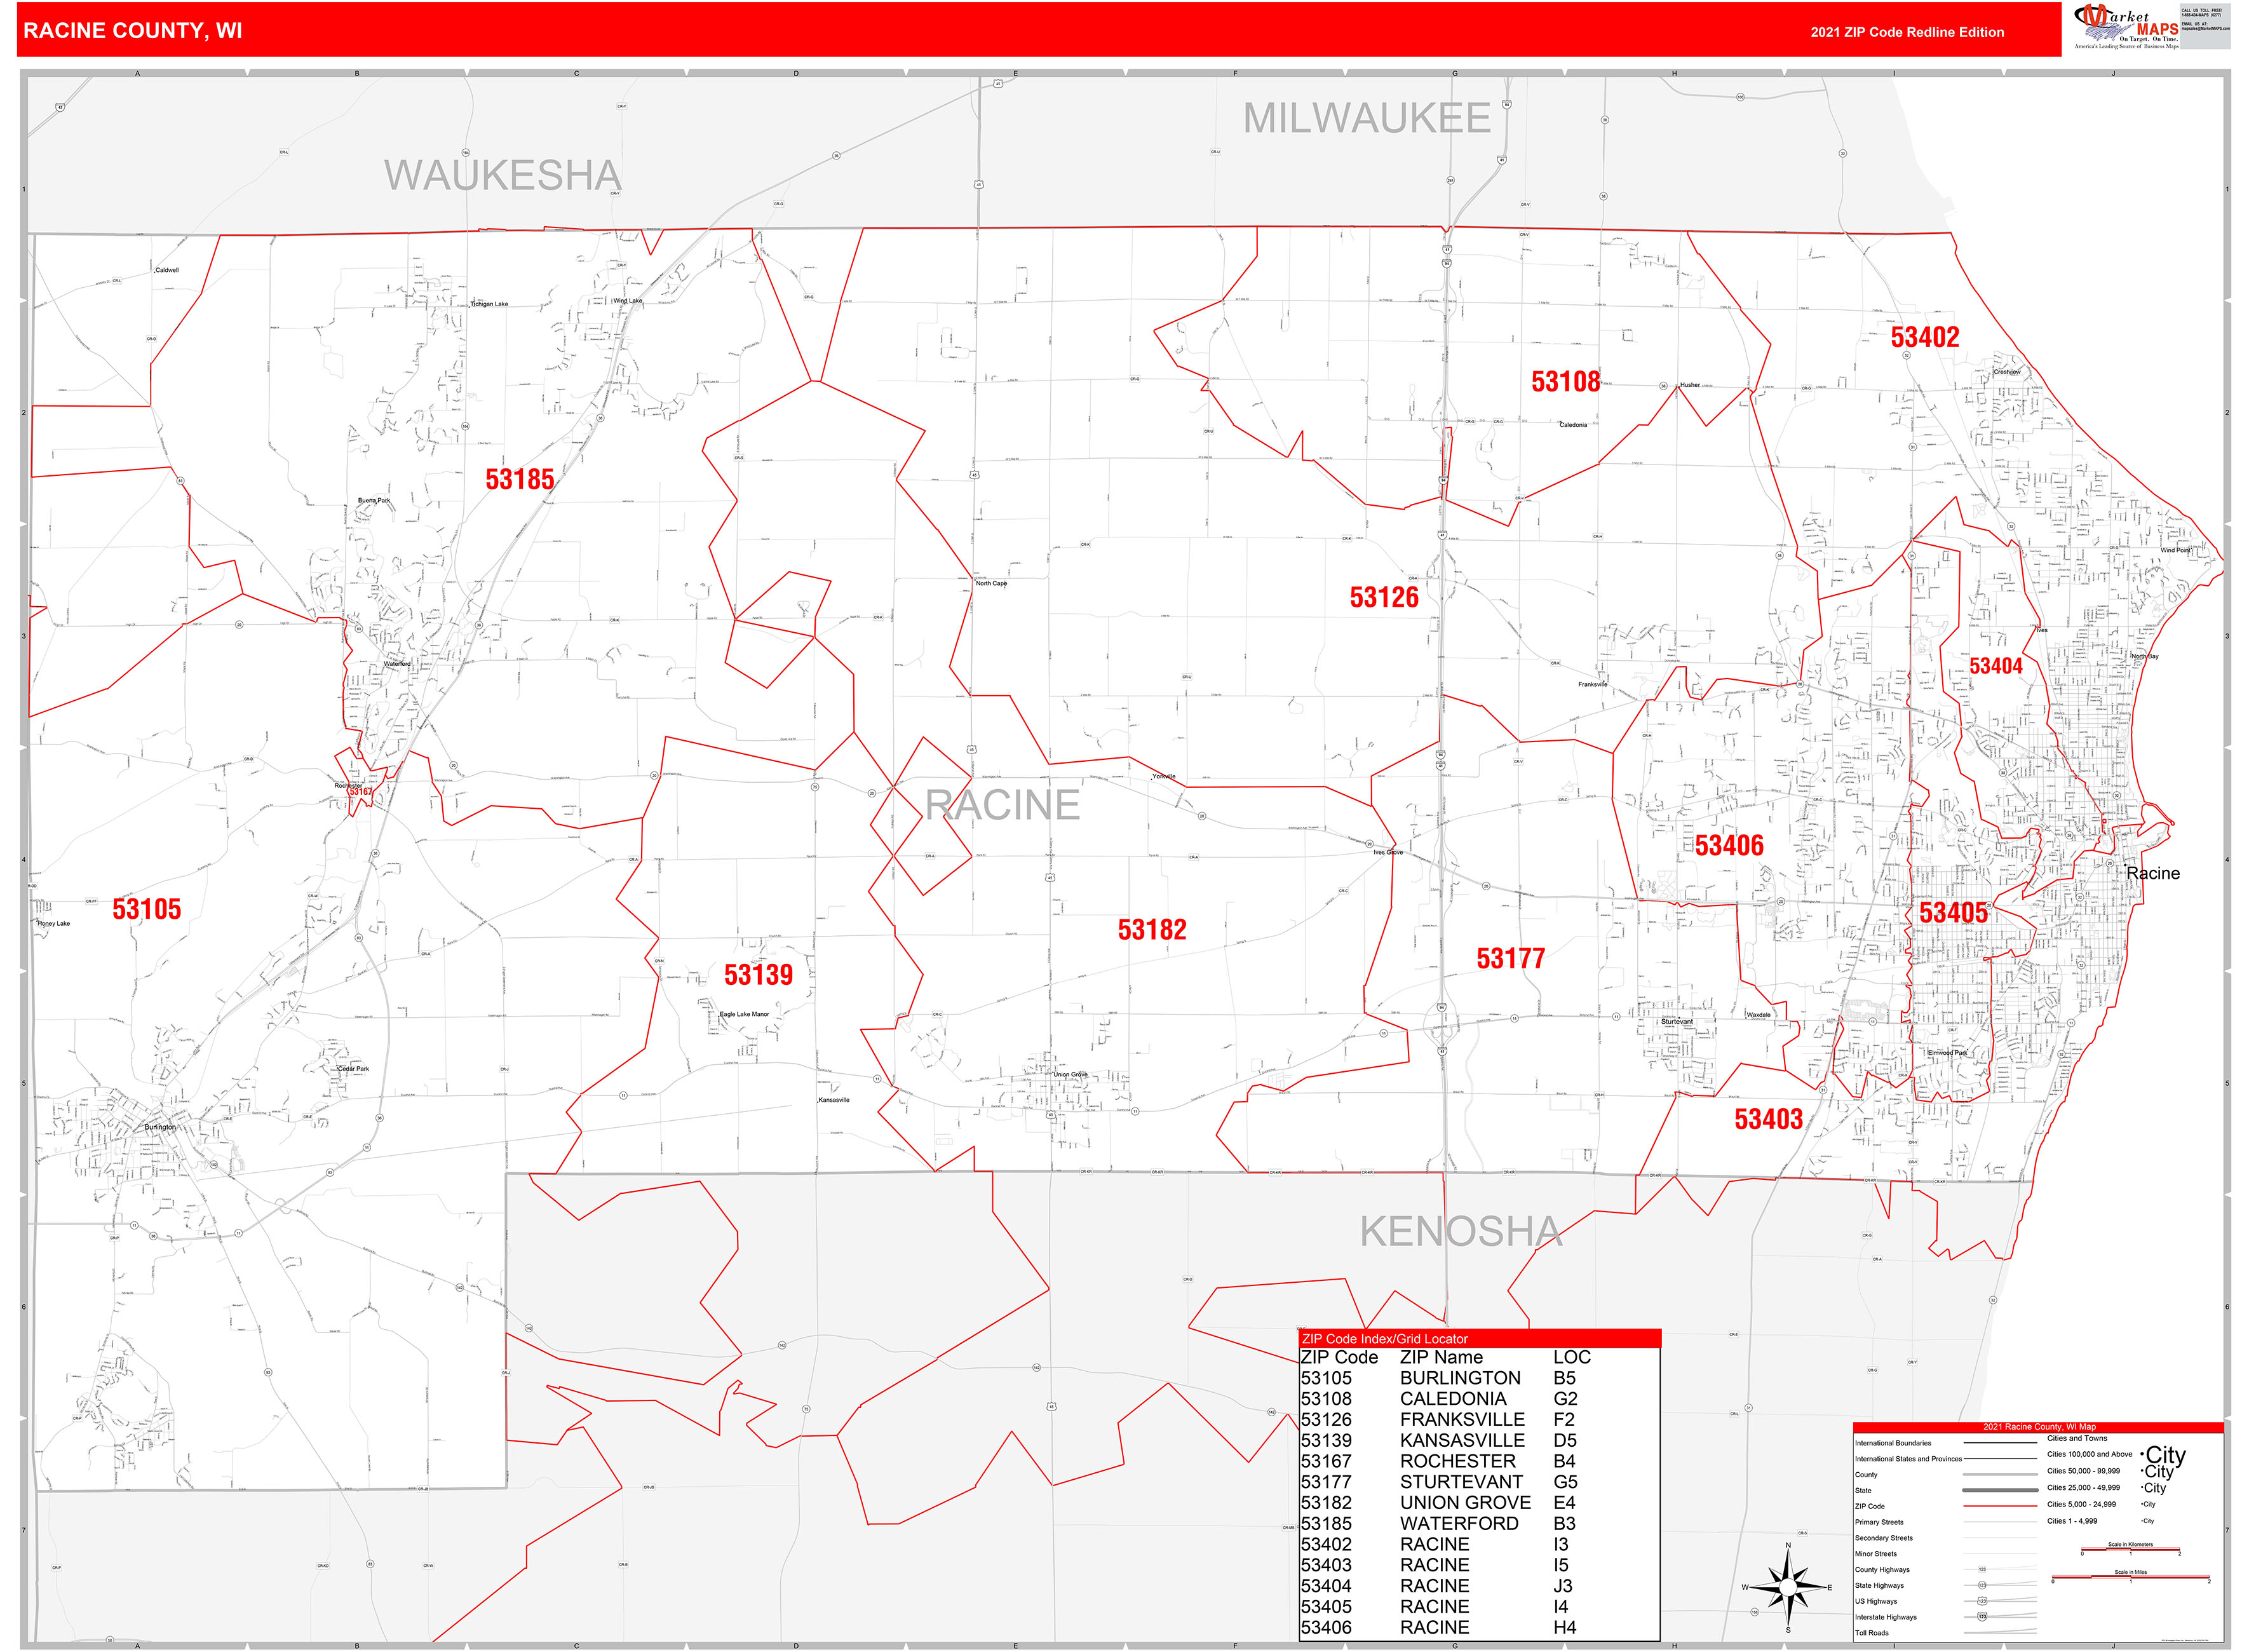
Task: Click the red 53139 label on map
Action: (758, 975)
